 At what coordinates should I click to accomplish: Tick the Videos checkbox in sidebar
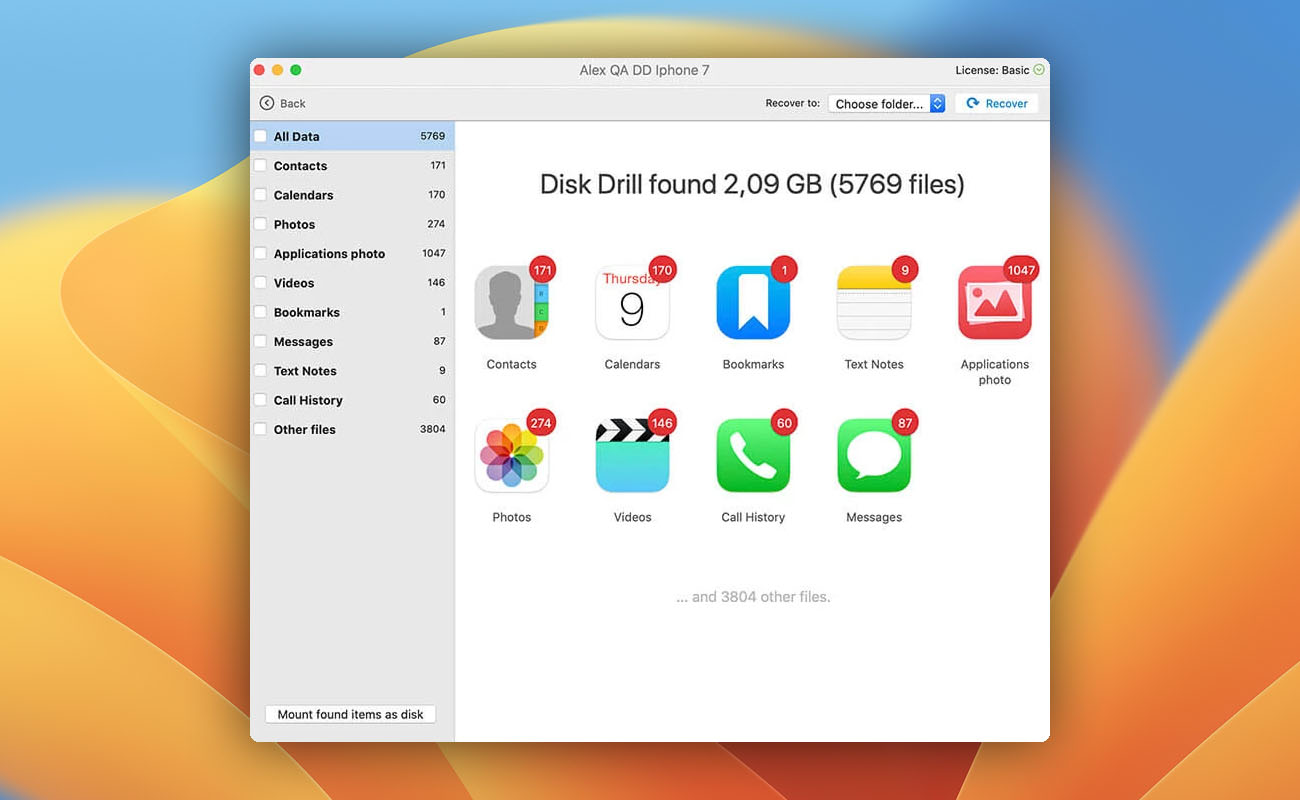tap(261, 283)
